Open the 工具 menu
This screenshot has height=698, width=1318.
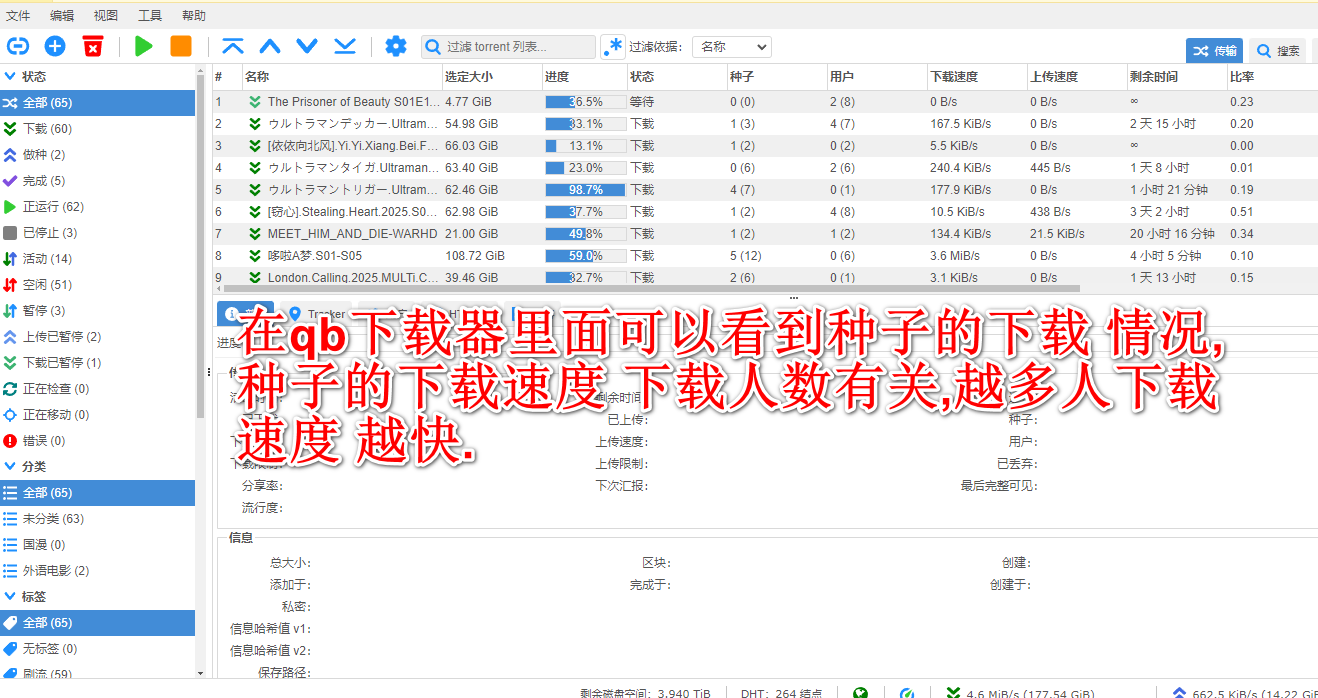click(150, 15)
